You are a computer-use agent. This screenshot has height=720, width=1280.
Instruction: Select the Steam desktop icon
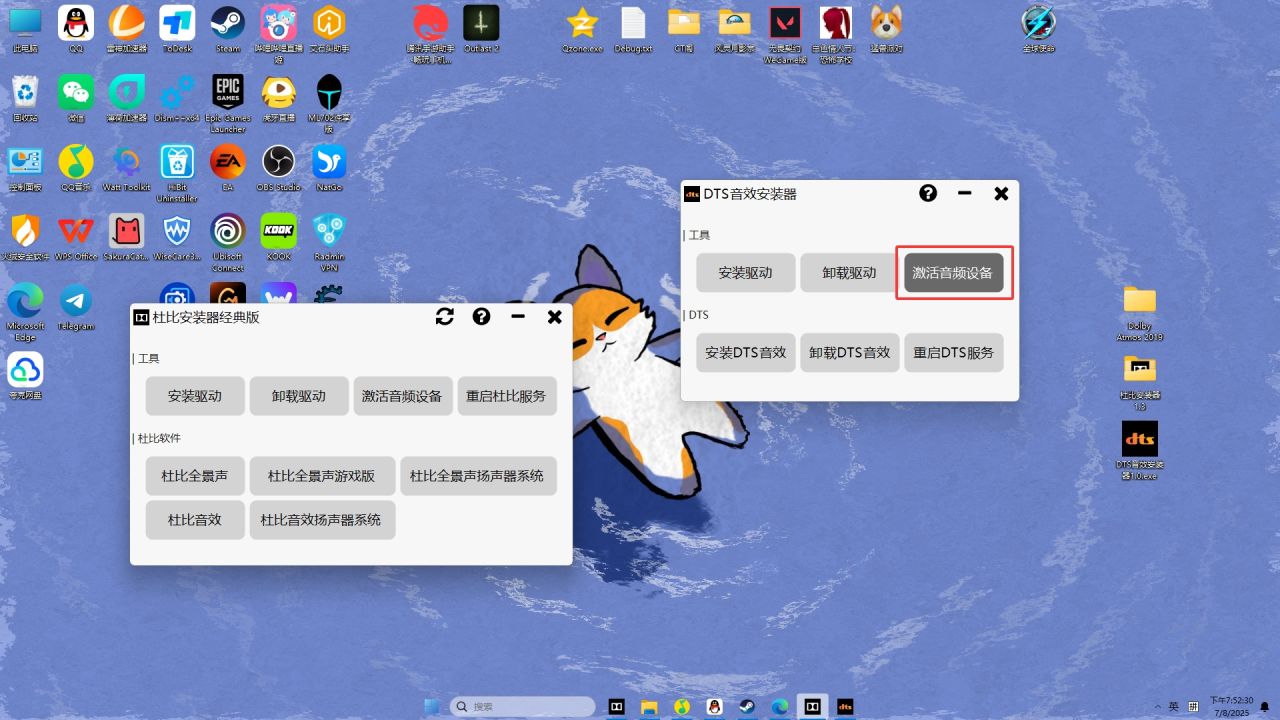click(228, 29)
